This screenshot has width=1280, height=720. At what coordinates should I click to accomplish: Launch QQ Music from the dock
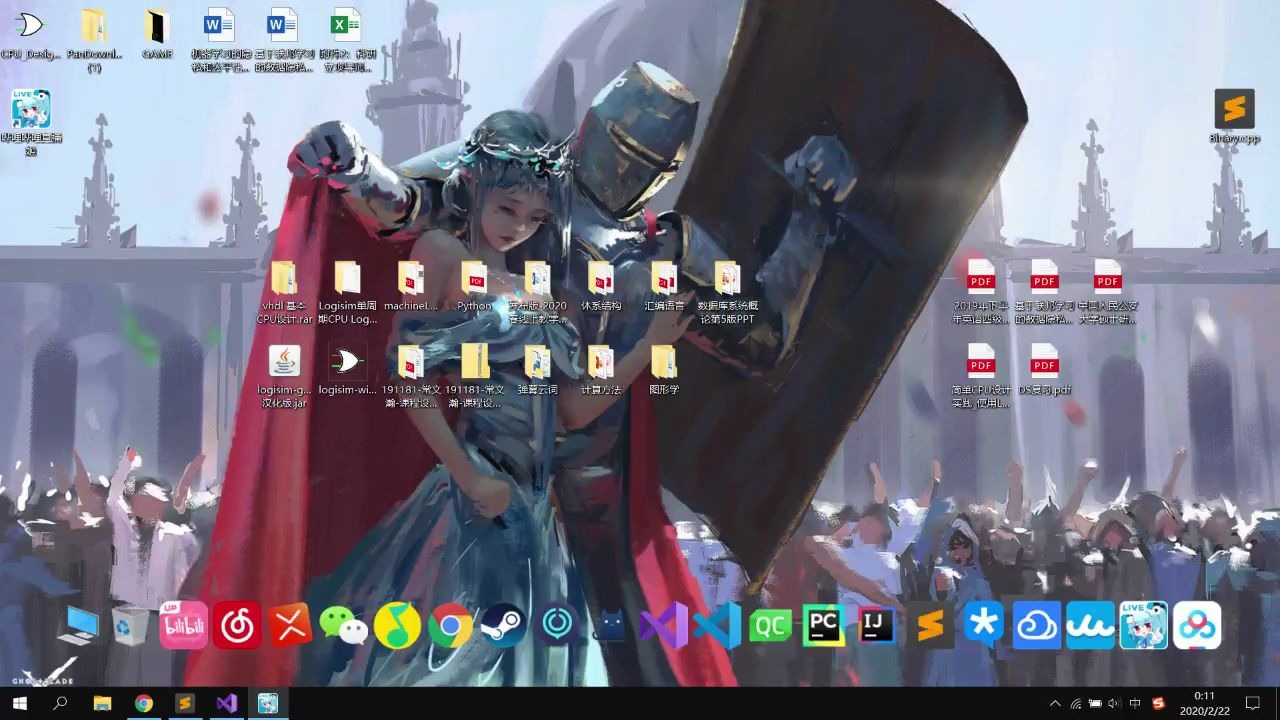point(397,625)
